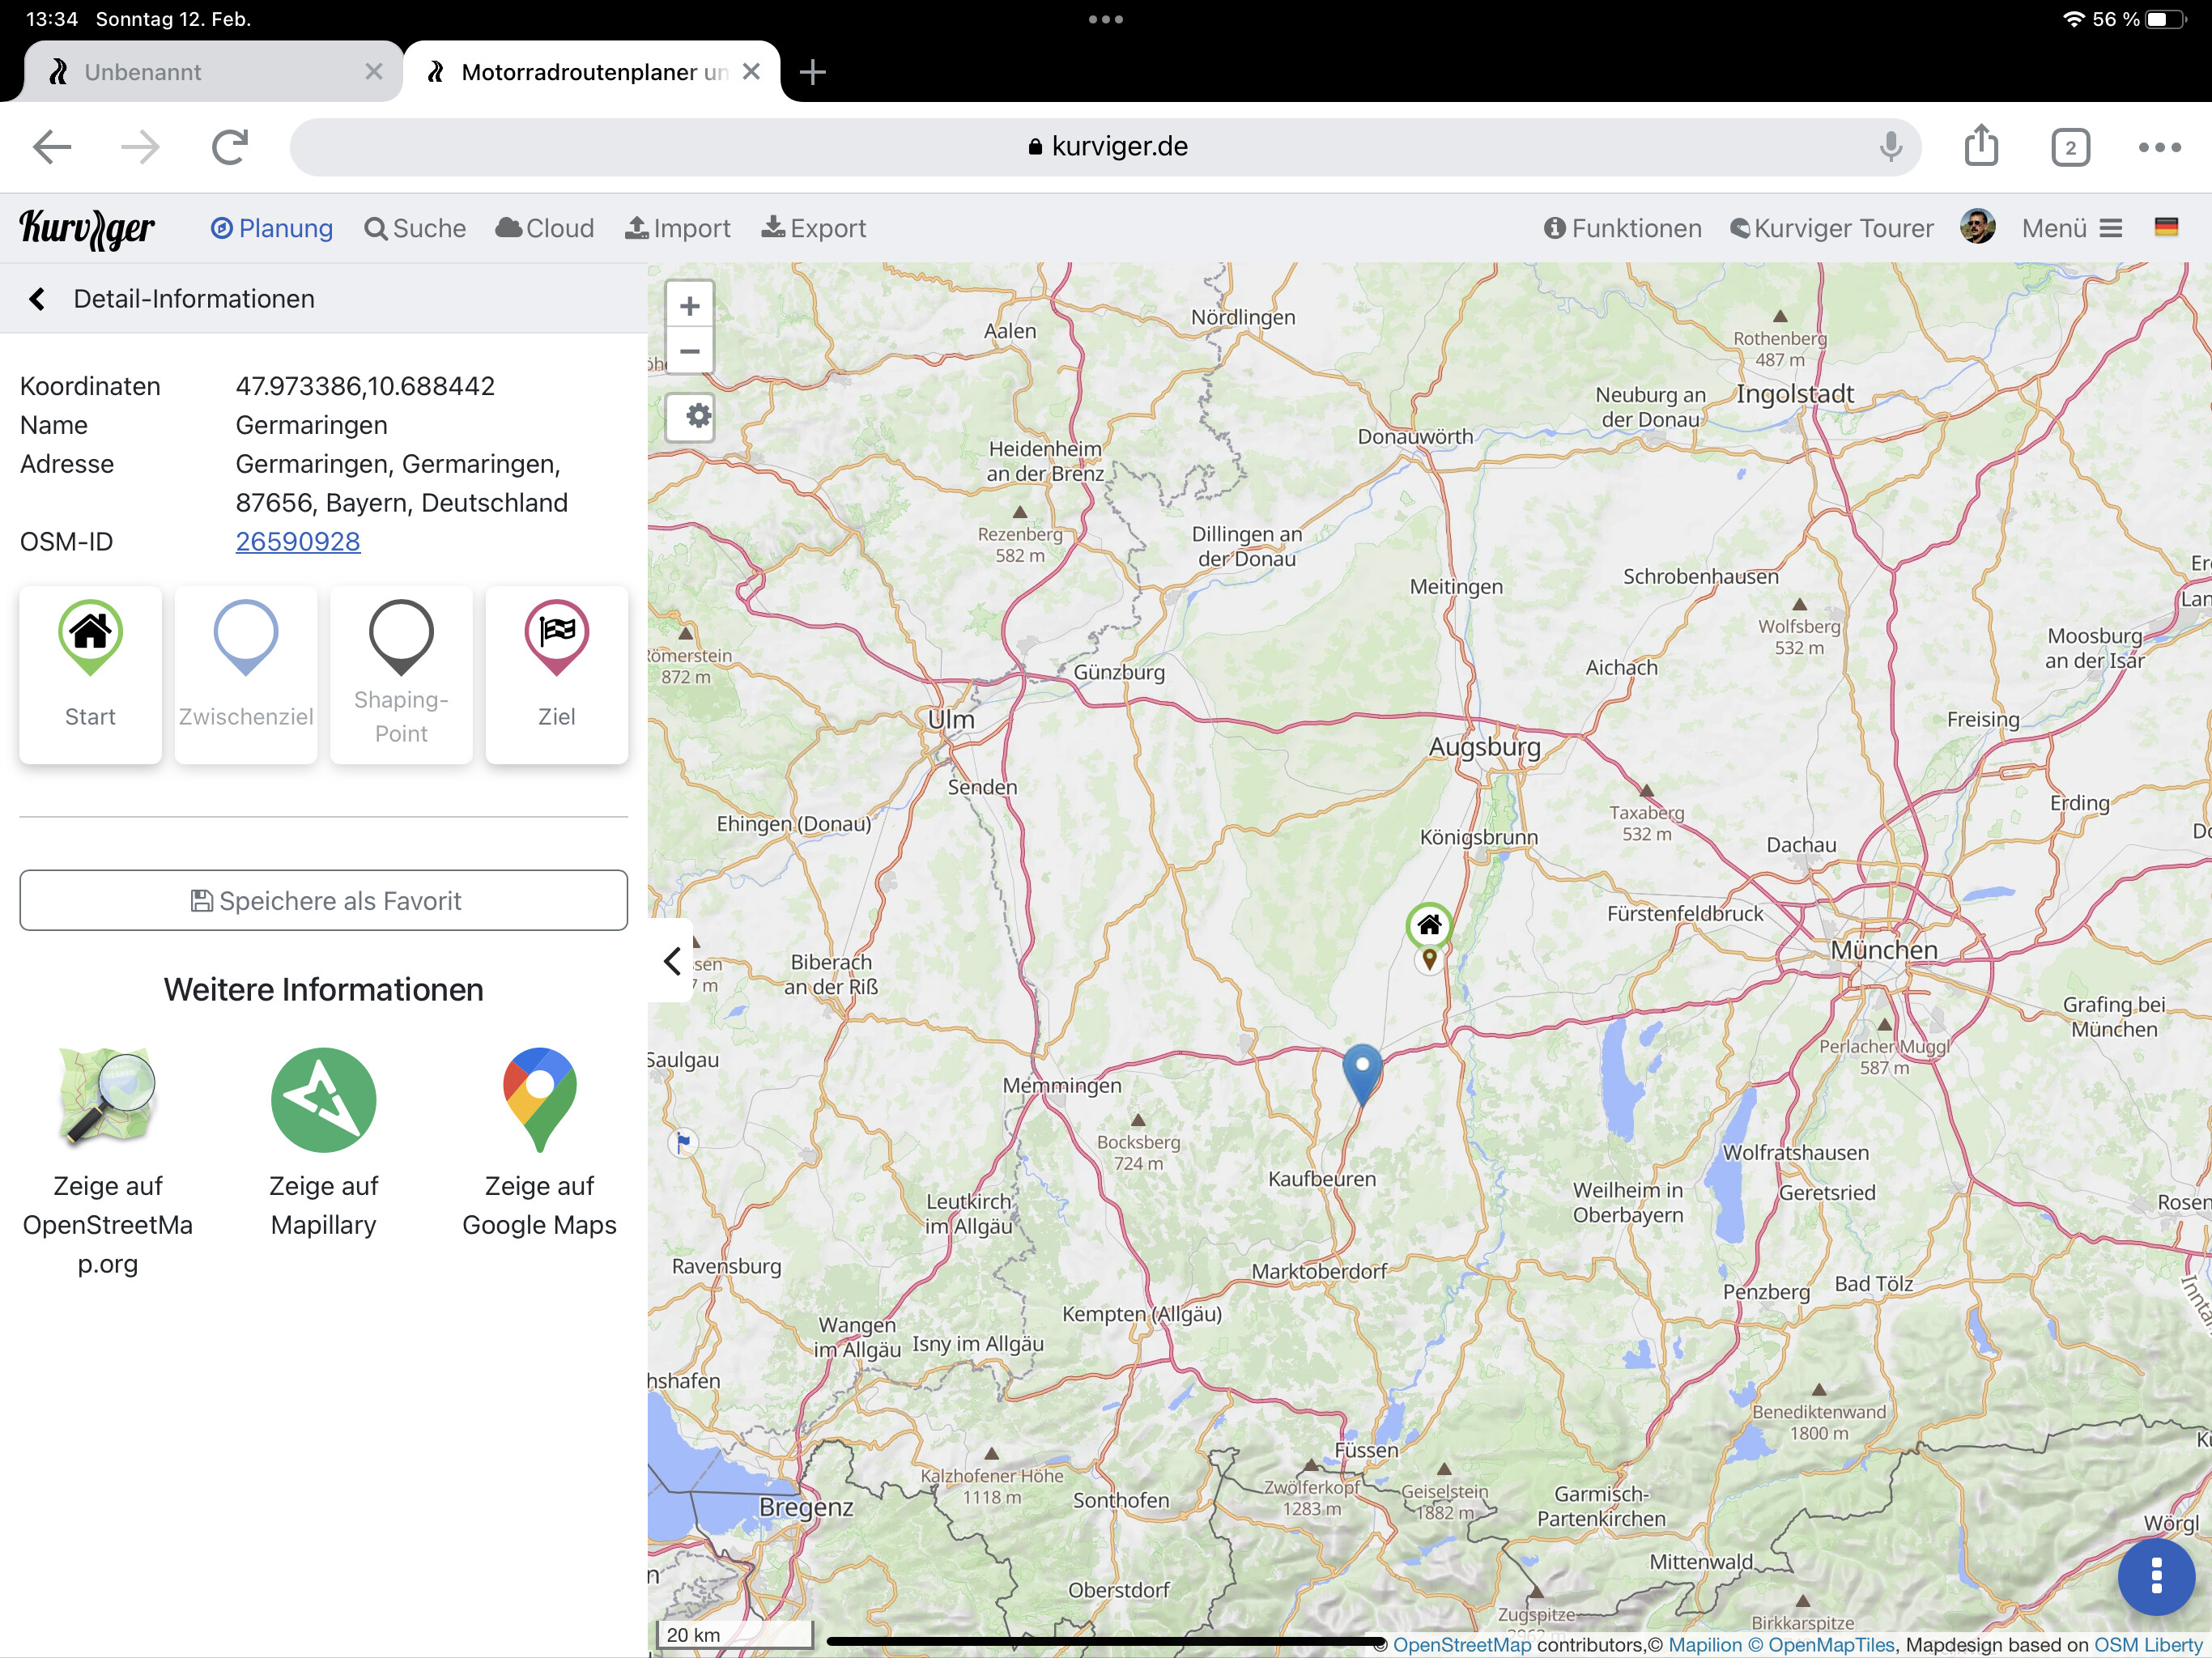Open the Suche menu item
The width and height of the screenshot is (2212, 1658).
(x=415, y=228)
